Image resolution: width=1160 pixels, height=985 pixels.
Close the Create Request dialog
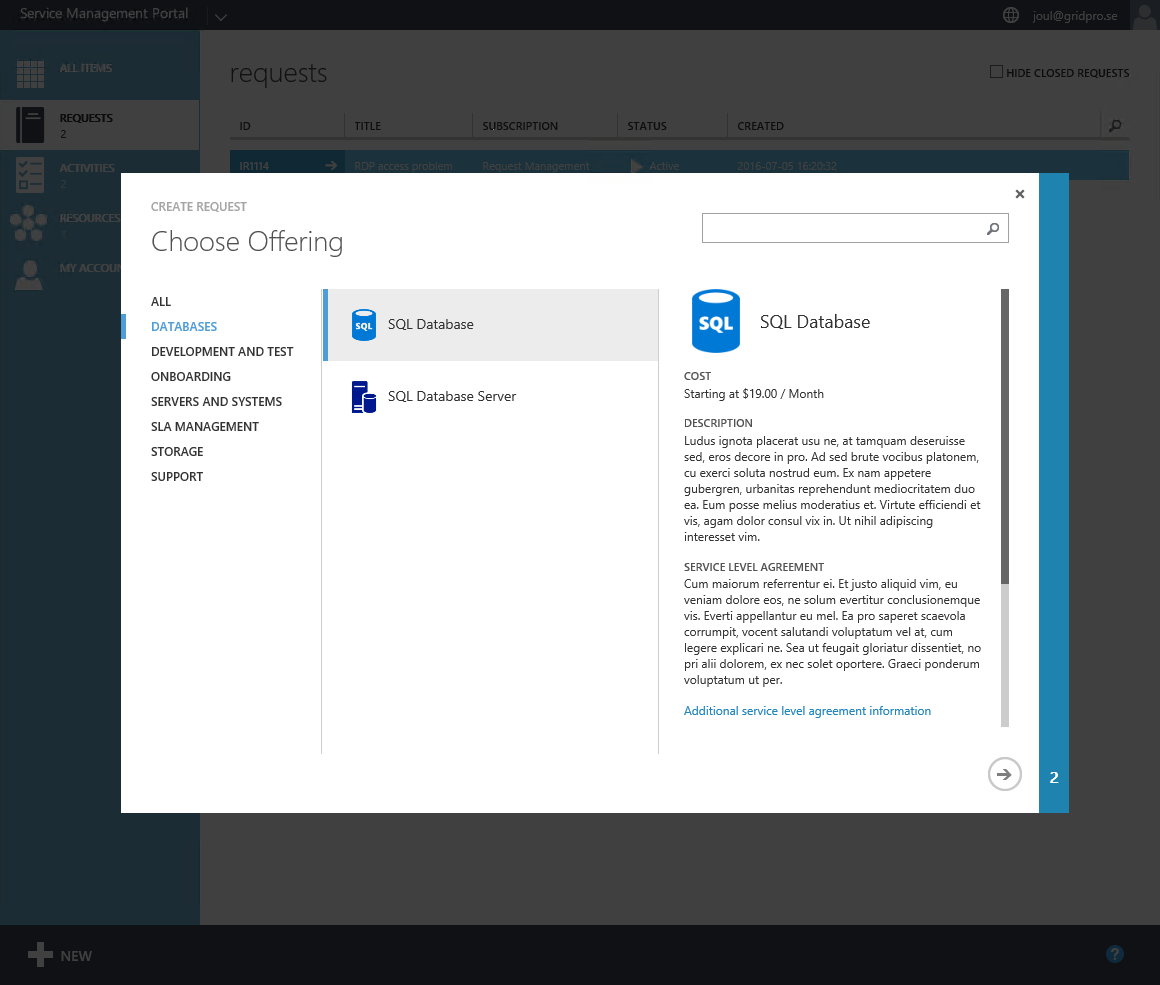point(1020,194)
